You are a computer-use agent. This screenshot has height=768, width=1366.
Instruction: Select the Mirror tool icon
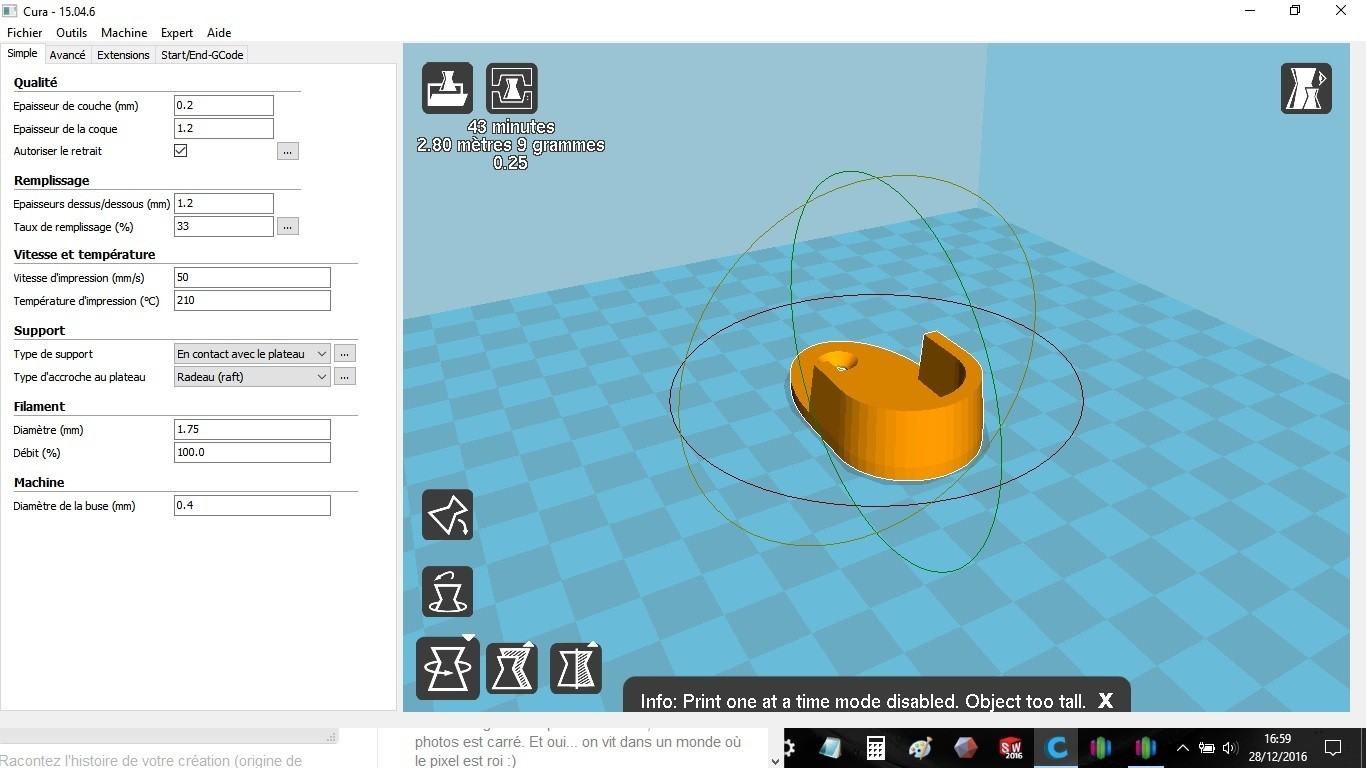coord(576,668)
